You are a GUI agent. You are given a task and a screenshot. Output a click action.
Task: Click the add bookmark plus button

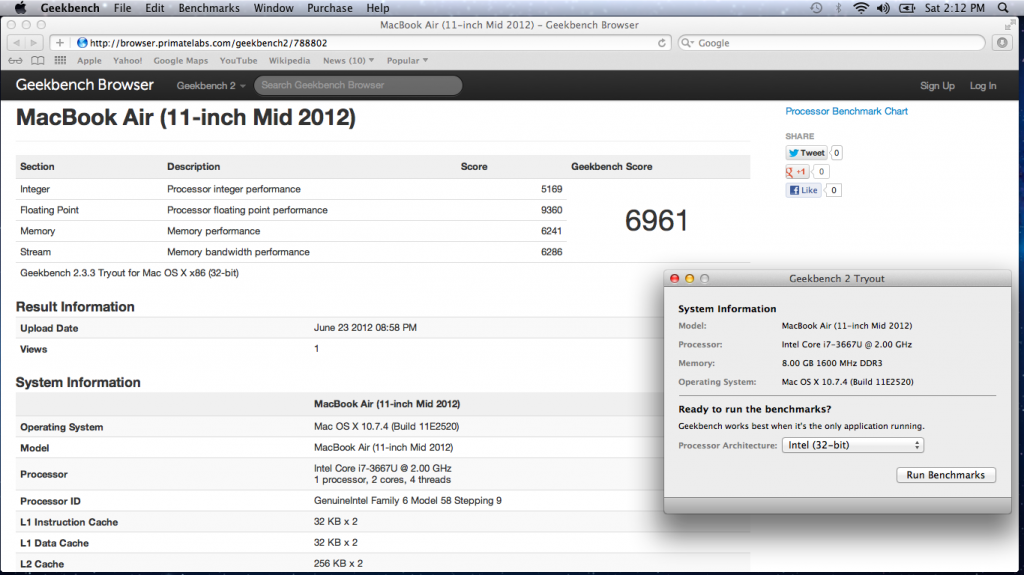point(59,42)
